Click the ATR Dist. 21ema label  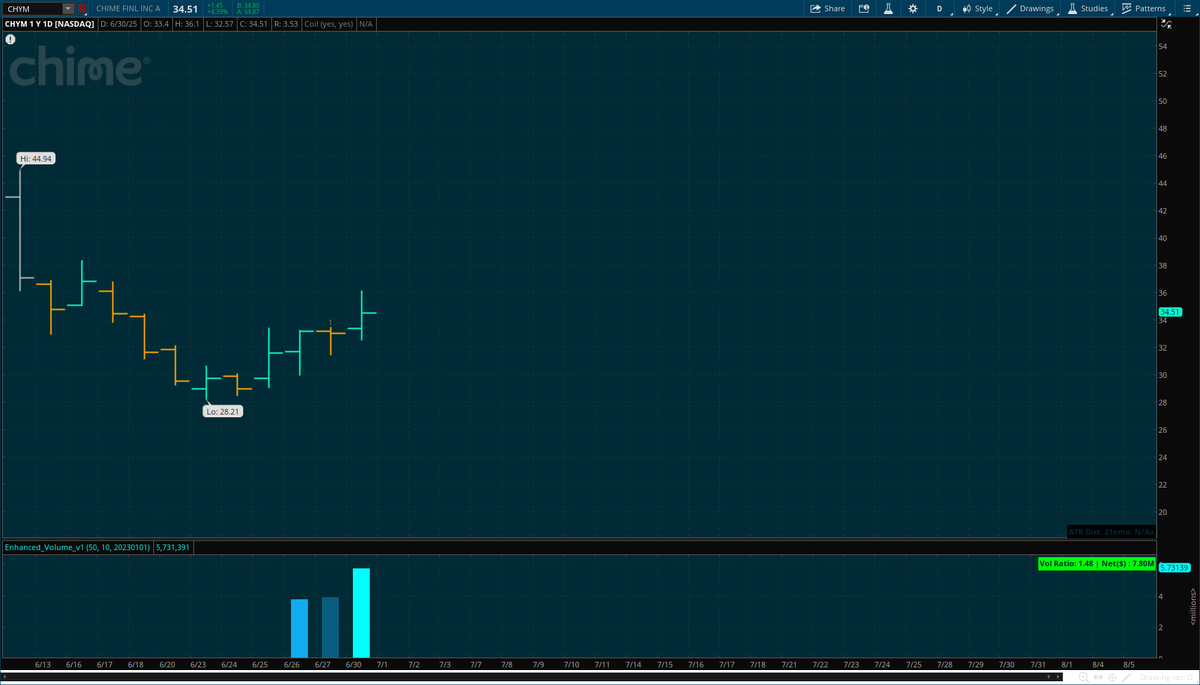1111,531
